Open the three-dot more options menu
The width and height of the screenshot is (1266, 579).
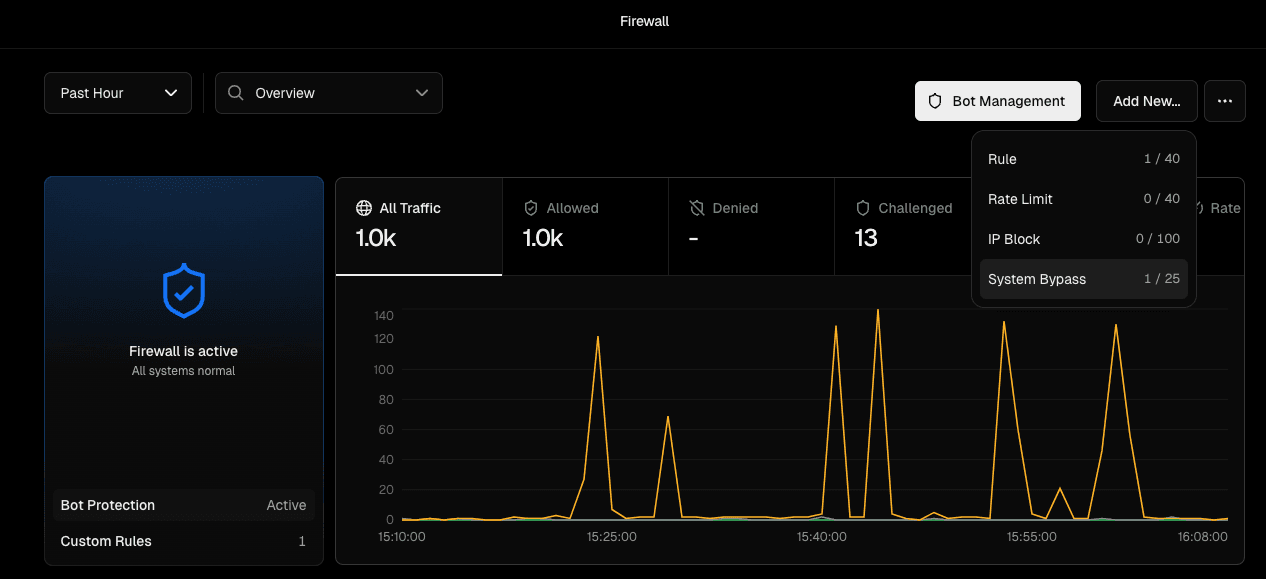1224,101
